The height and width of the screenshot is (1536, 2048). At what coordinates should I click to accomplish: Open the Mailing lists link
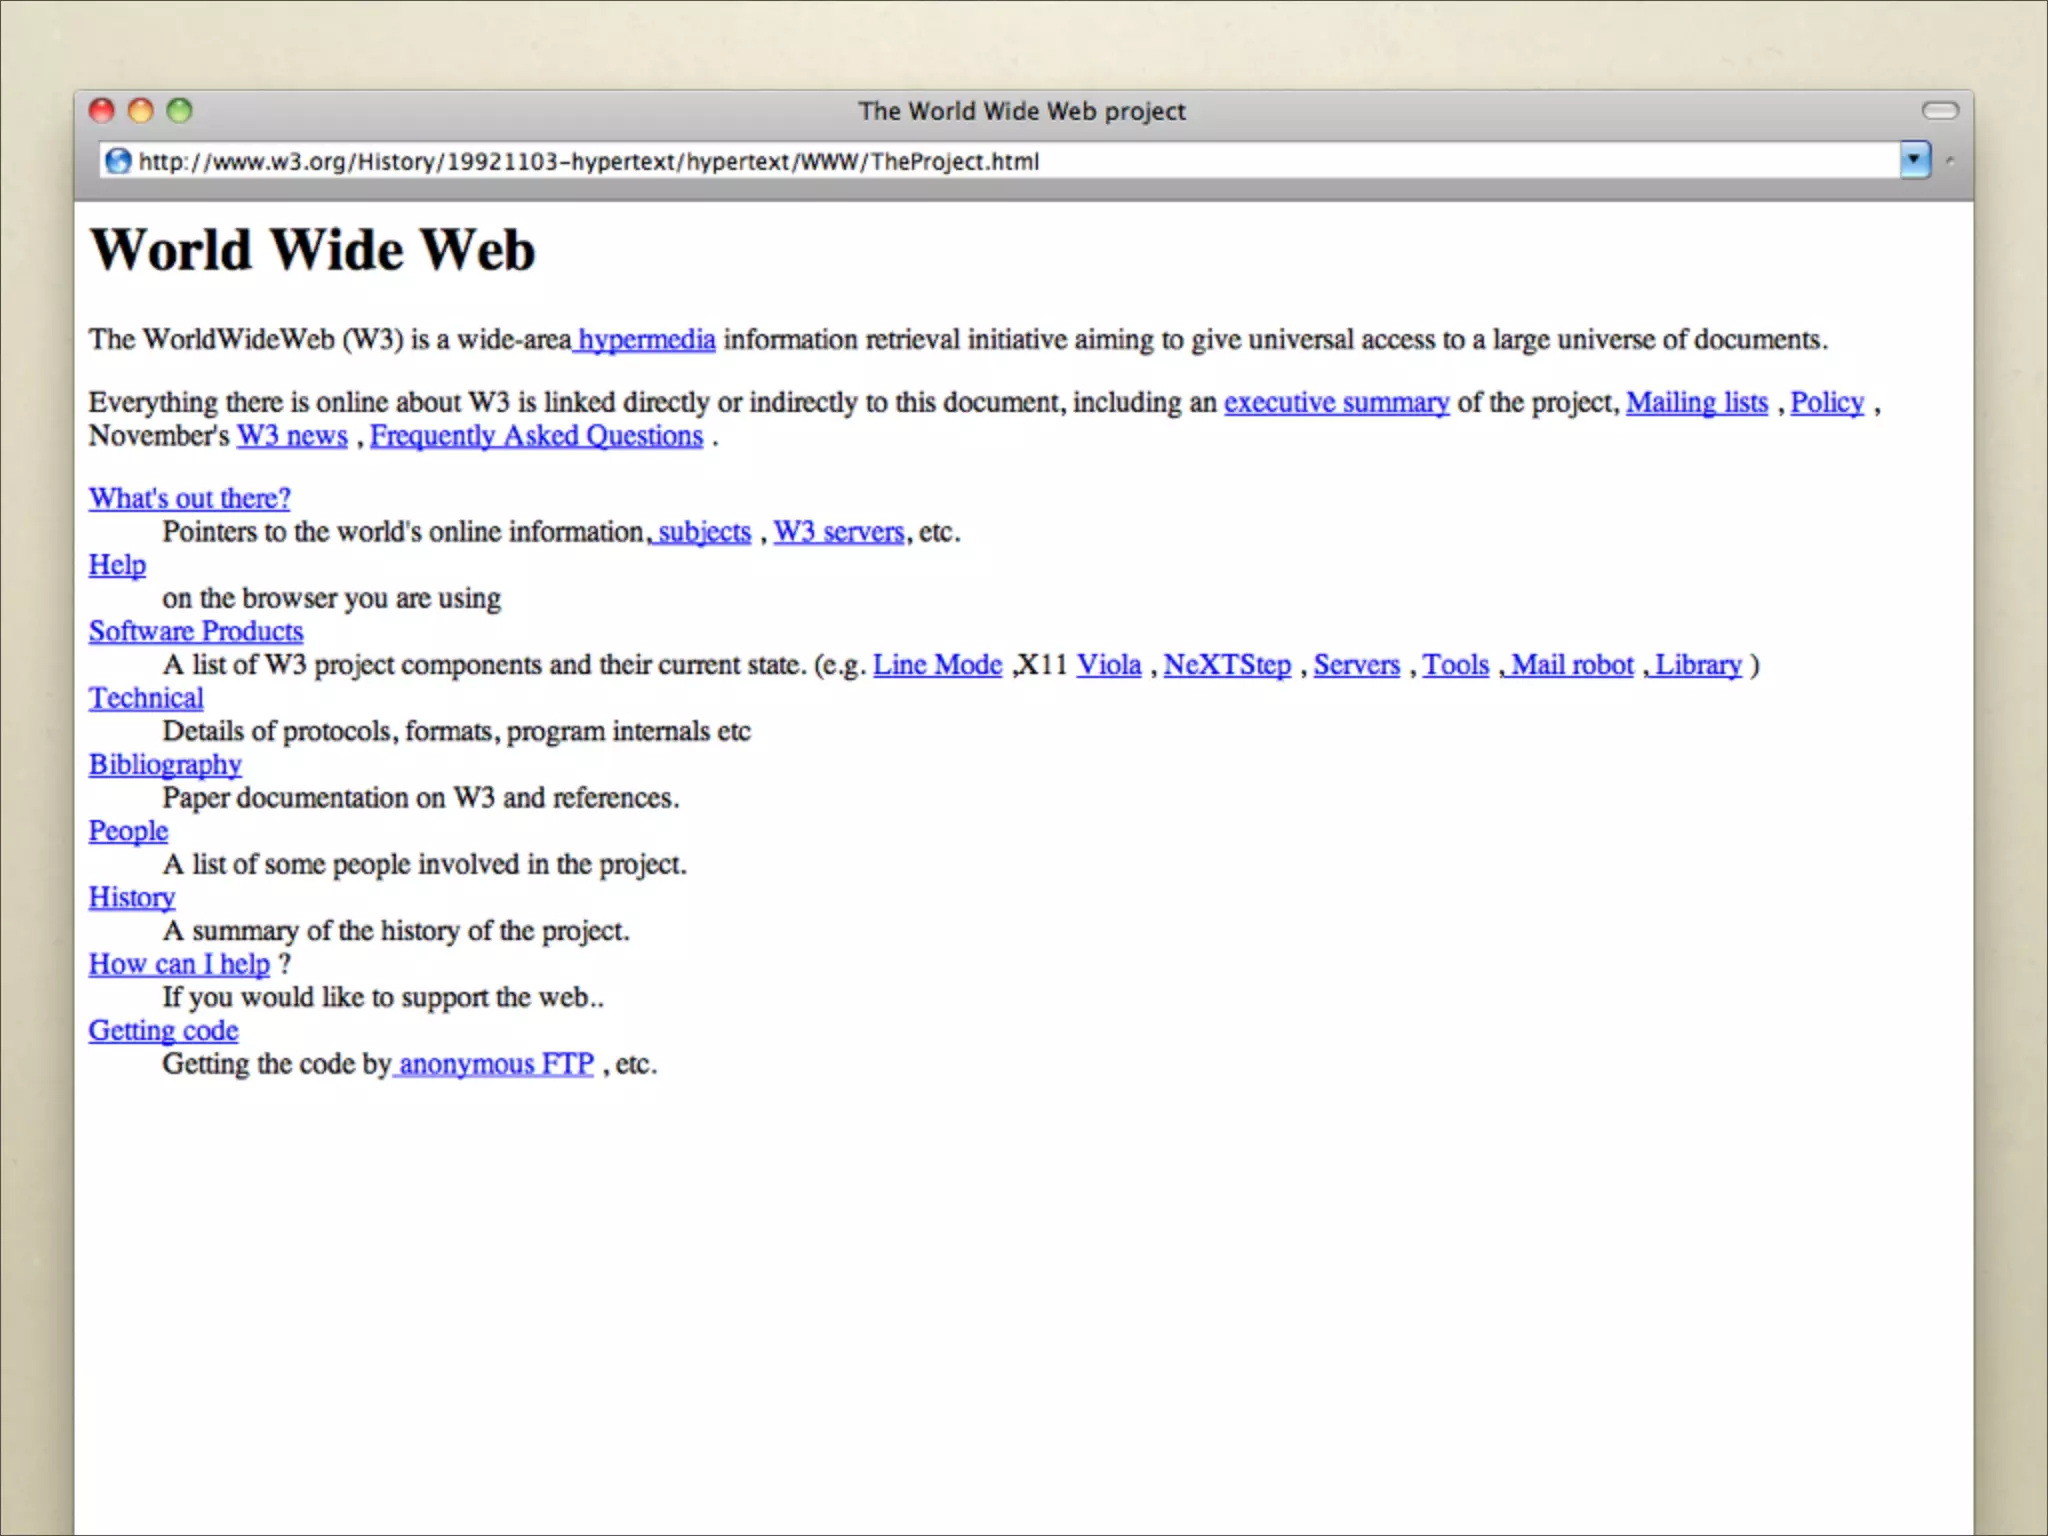pos(1696,402)
